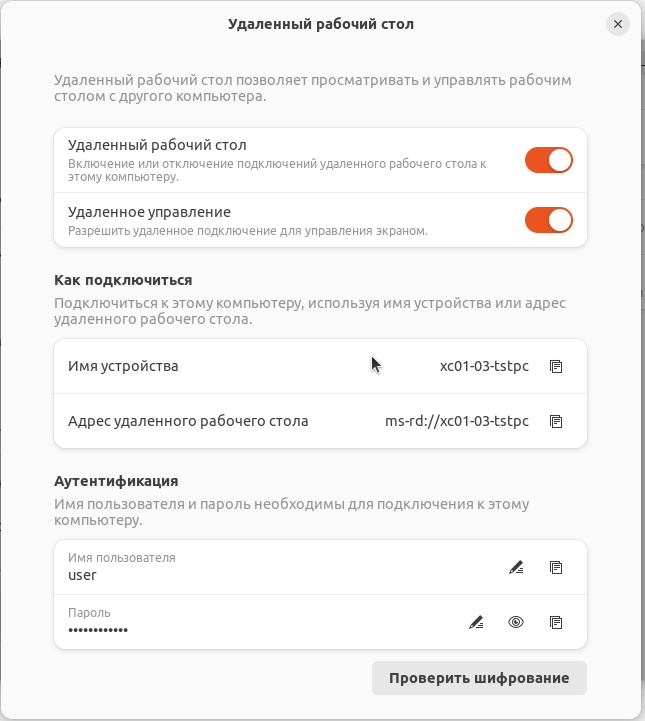
Task: Edit the password with pencil icon
Action: coord(476,622)
